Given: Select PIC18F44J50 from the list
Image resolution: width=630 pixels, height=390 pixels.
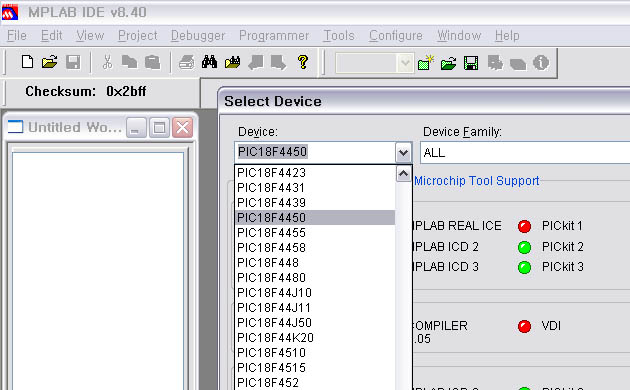Looking at the screenshot, I should click(315, 323).
